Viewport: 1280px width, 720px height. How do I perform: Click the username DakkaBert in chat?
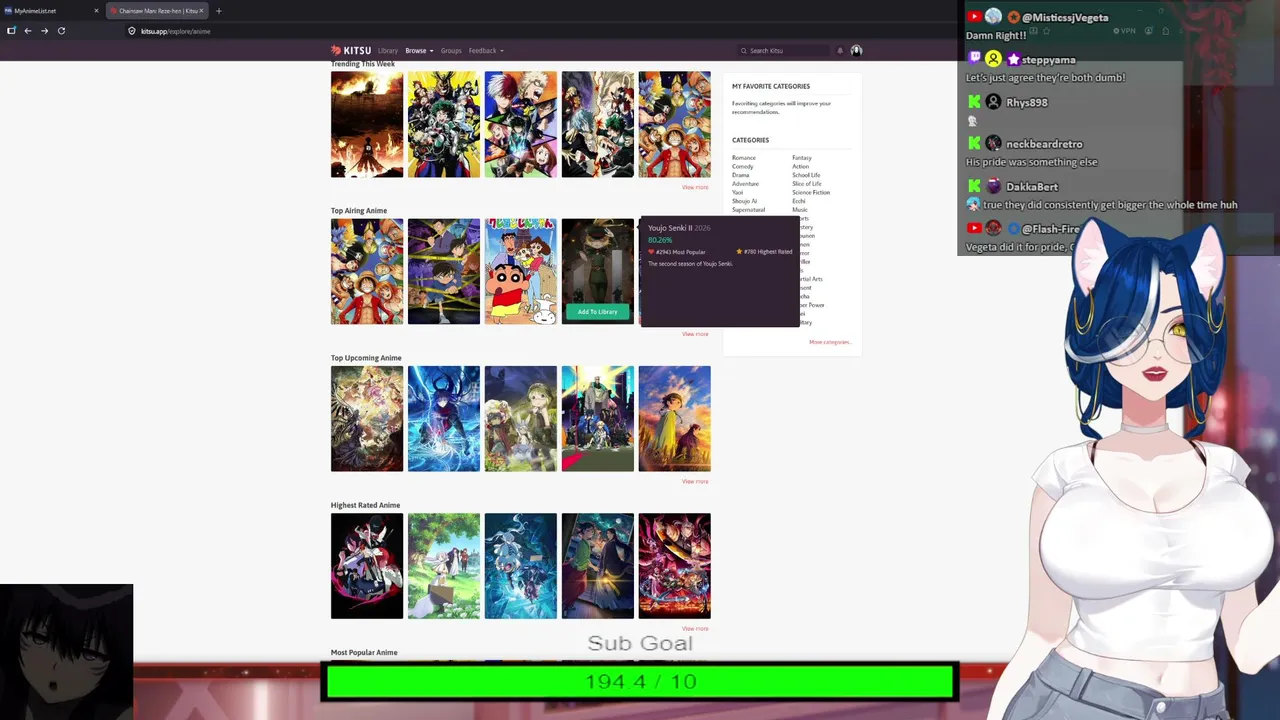tap(1032, 187)
